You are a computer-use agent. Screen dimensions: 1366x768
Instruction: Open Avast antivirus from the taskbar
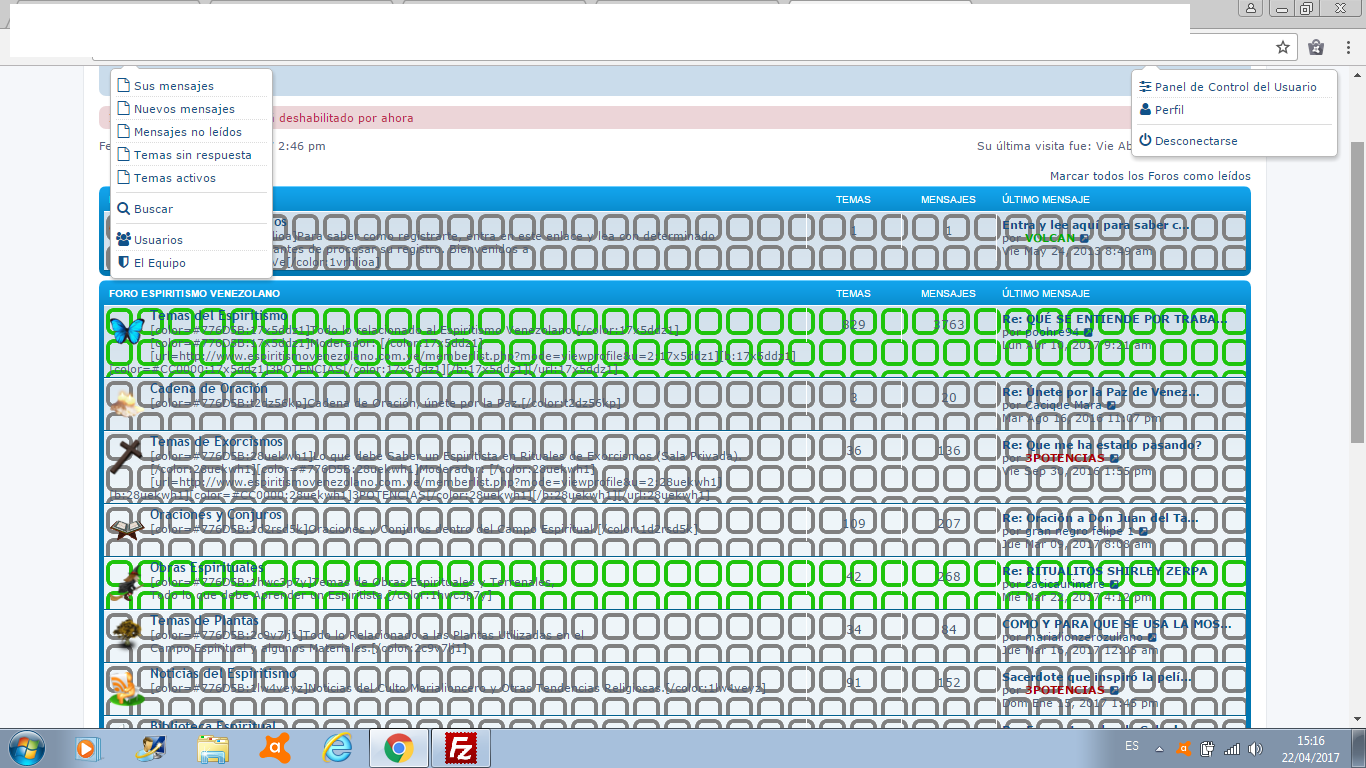pos(275,747)
